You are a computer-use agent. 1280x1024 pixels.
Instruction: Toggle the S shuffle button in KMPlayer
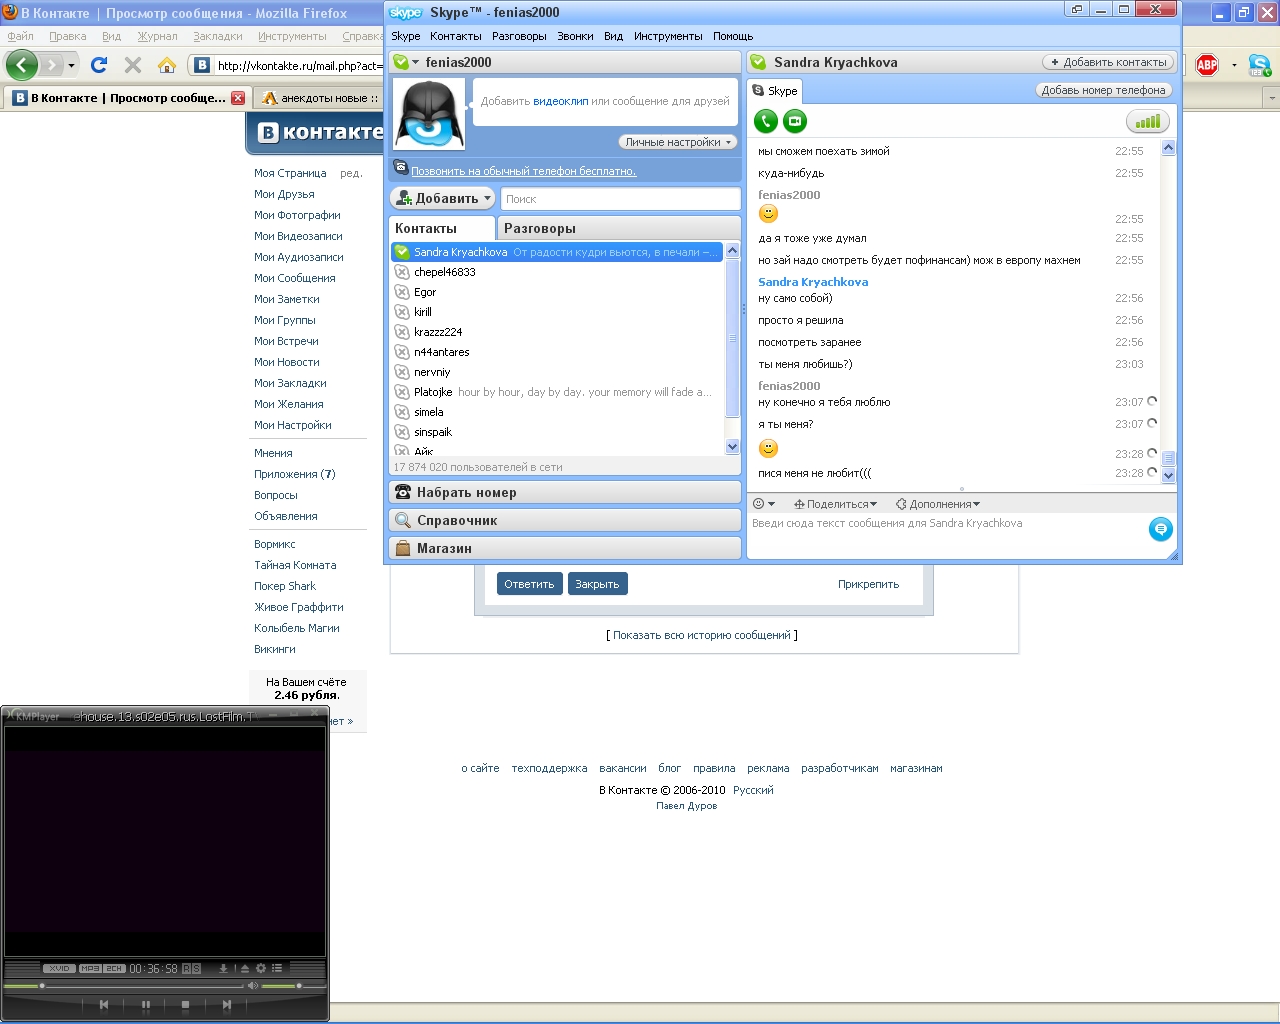tap(197, 968)
